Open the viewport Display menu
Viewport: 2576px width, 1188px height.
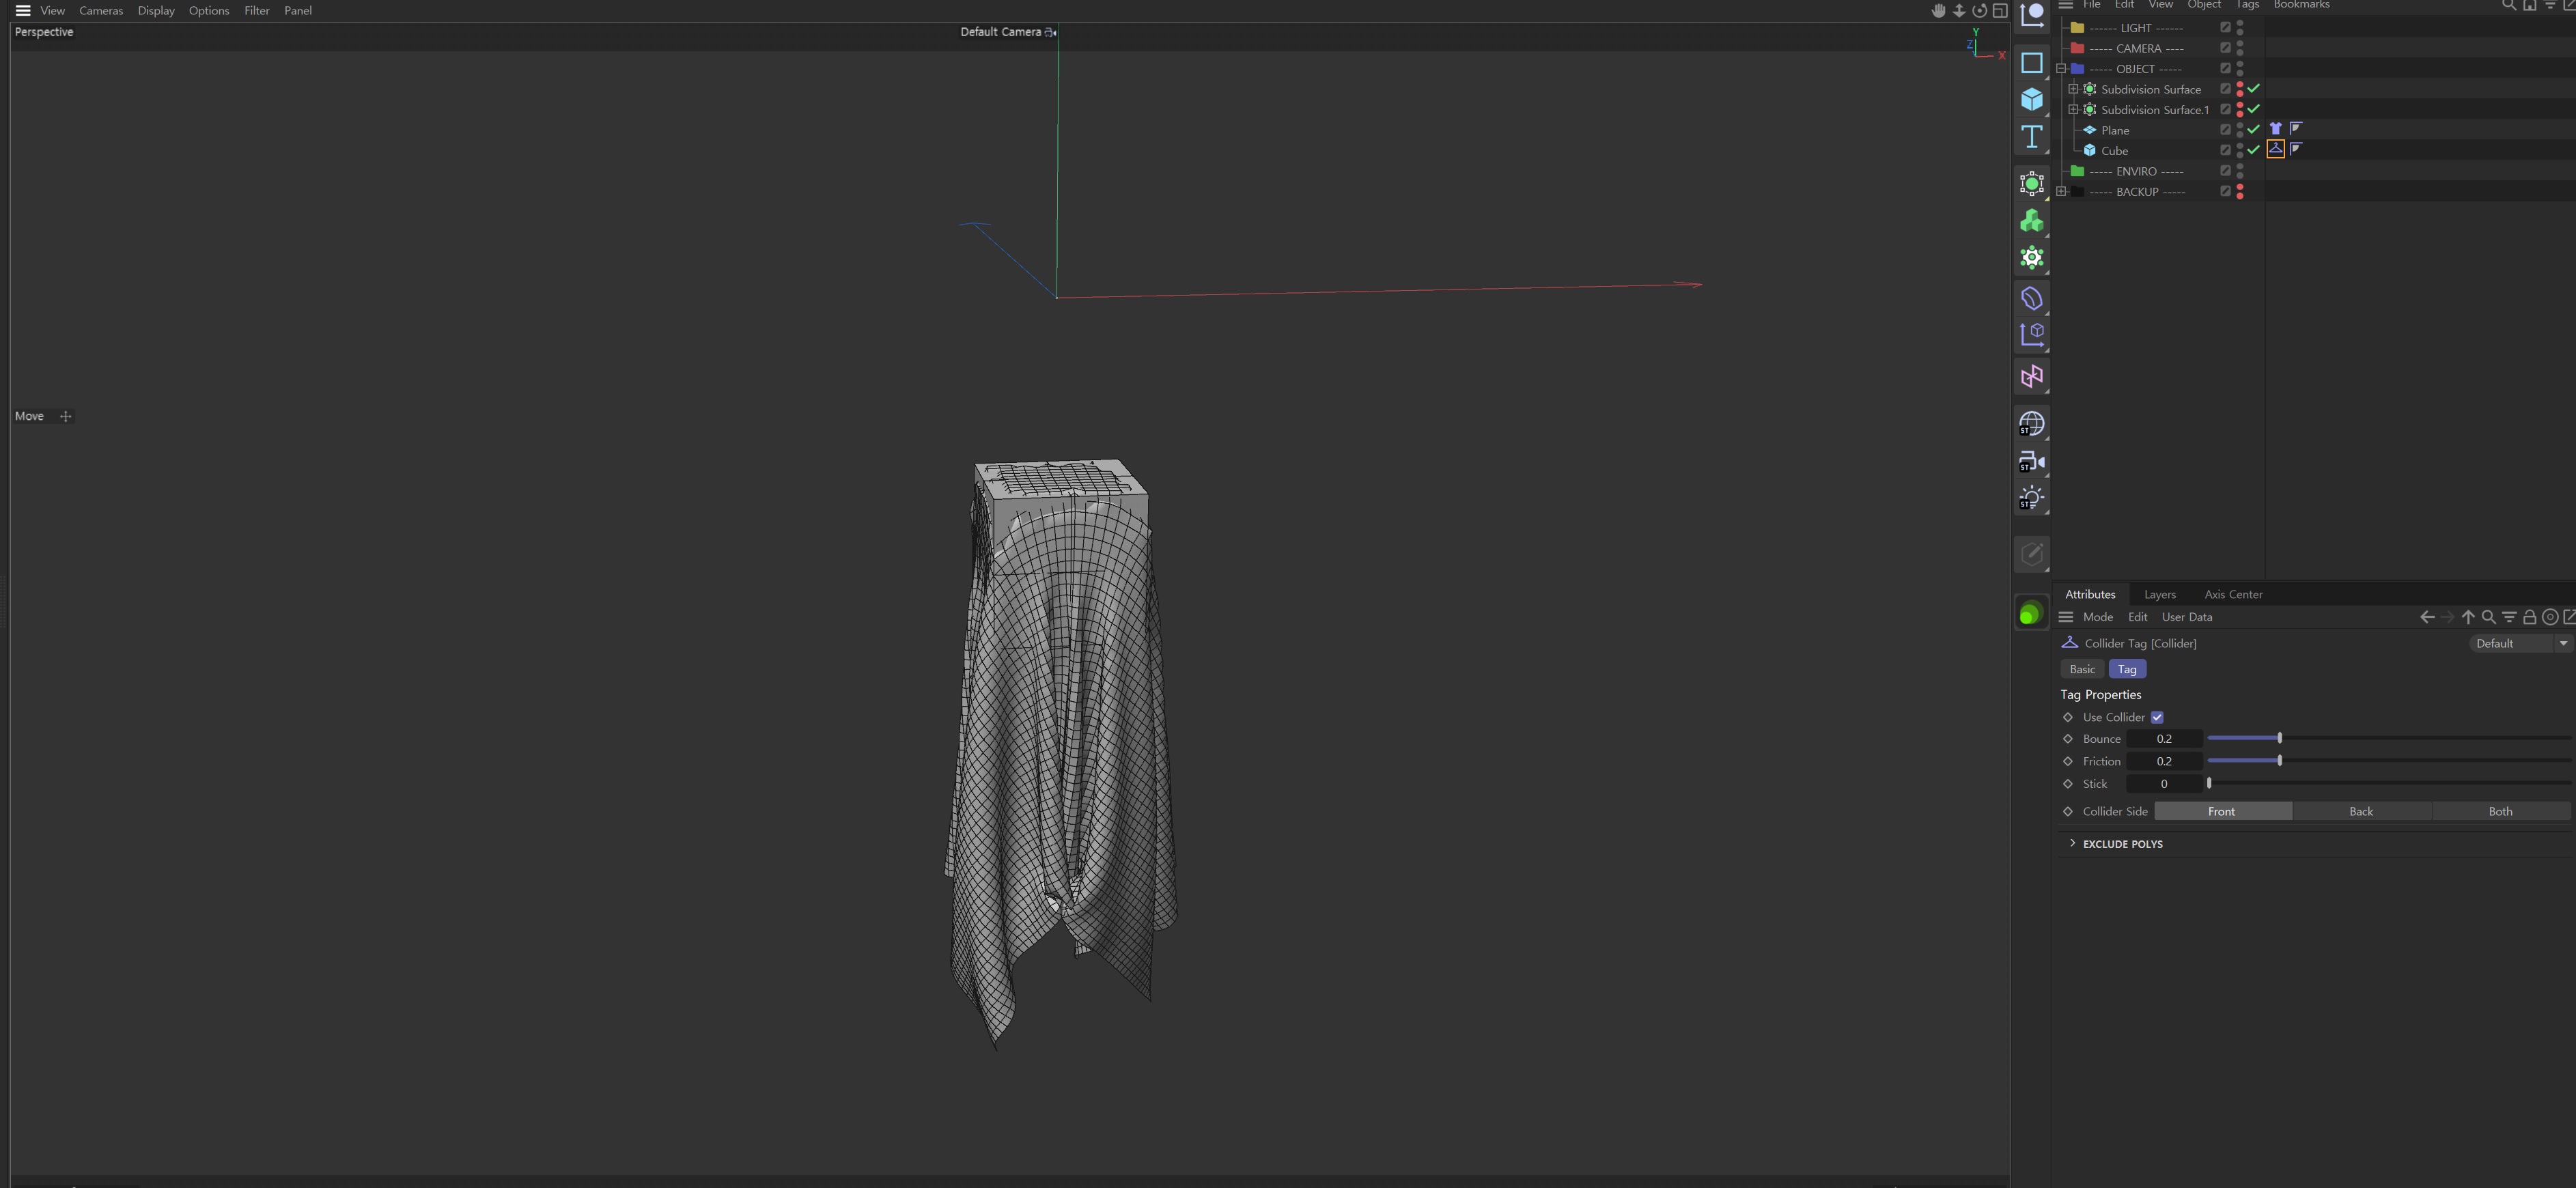pos(156,11)
